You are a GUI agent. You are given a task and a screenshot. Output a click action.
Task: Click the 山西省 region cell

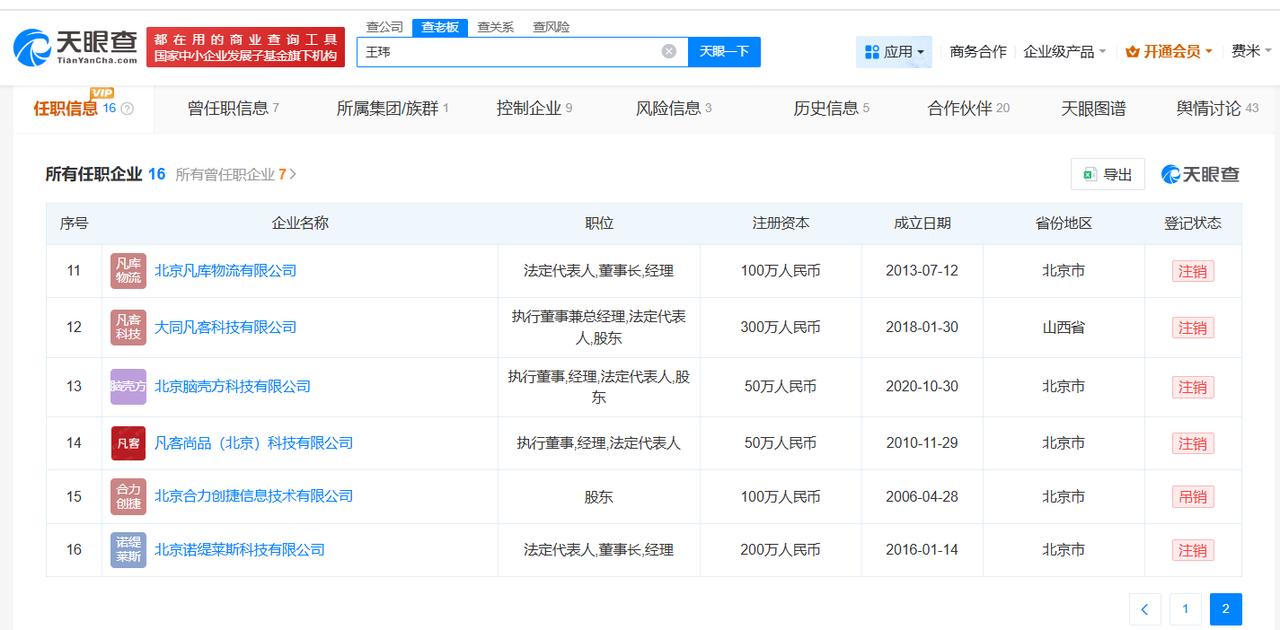(1064, 327)
